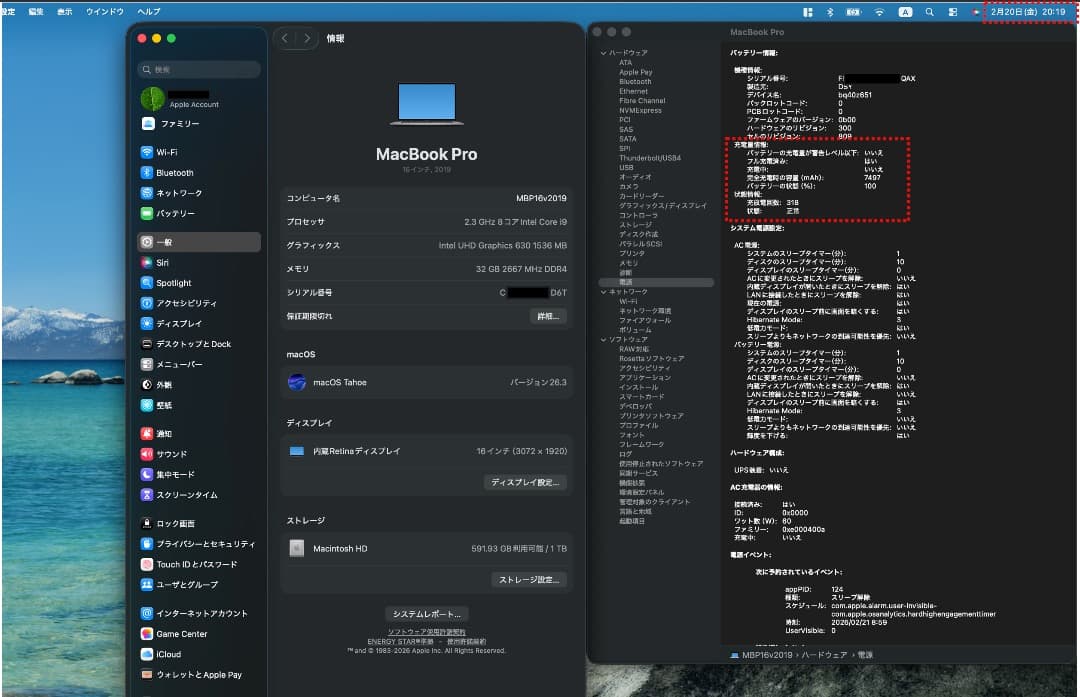Open the 編集 menu
This screenshot has width=1080, height=697.
(36, 12)
